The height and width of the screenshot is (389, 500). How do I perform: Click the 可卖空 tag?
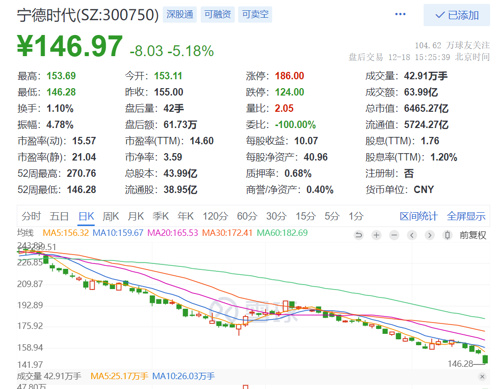pos(255,14)
